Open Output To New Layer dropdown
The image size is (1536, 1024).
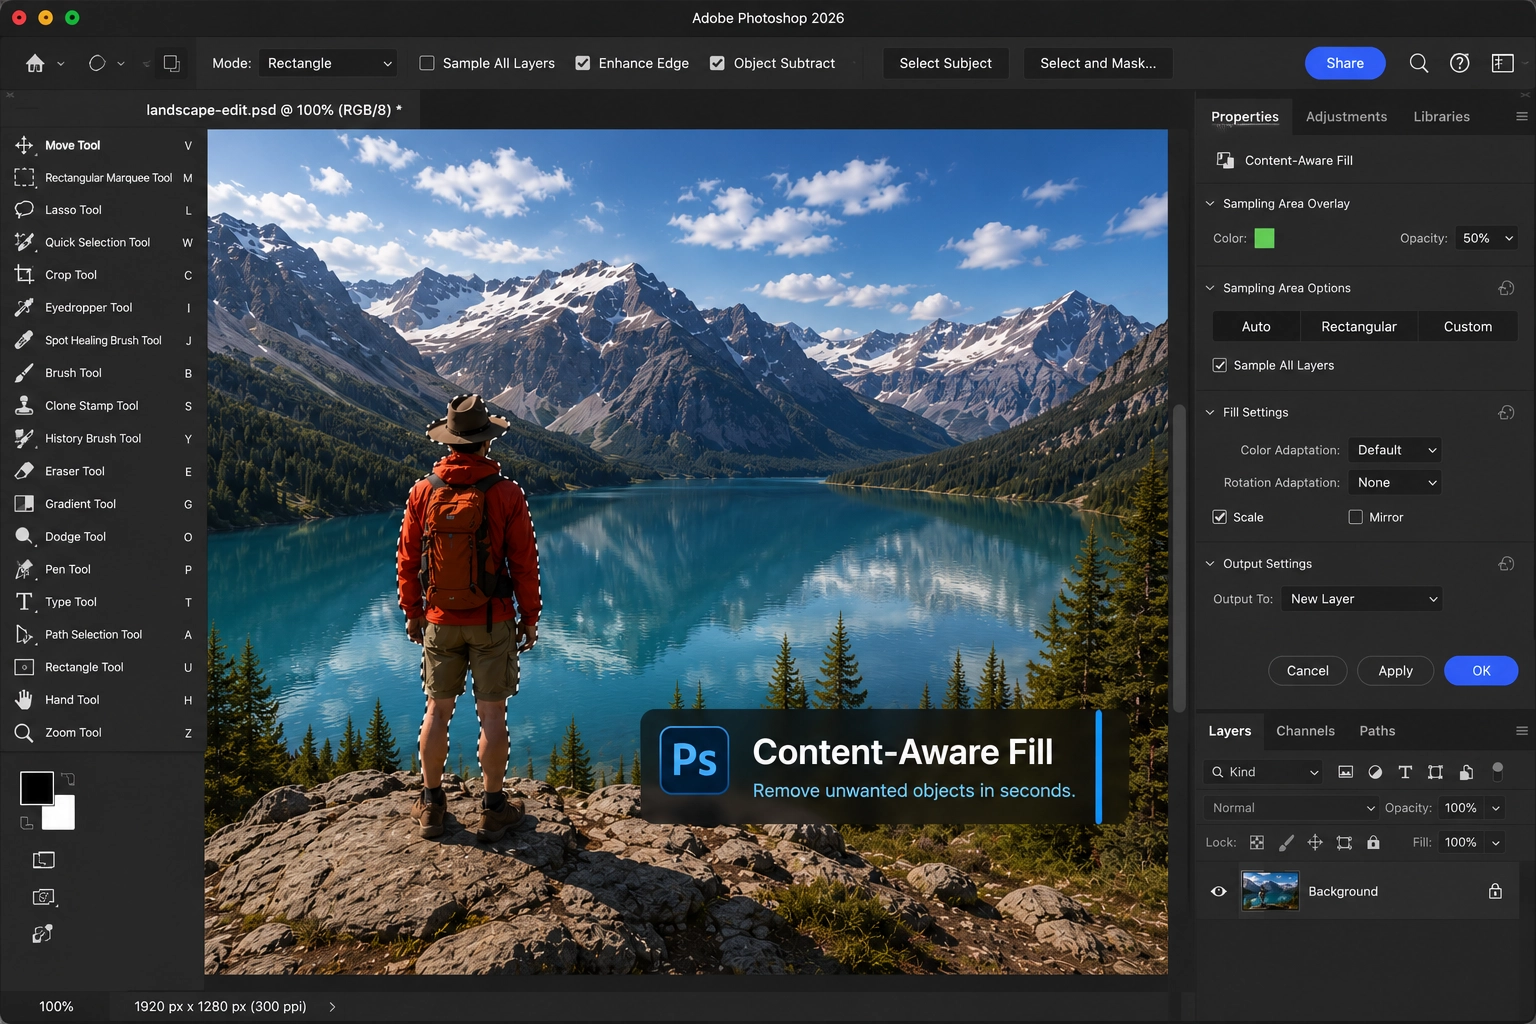1362,599
